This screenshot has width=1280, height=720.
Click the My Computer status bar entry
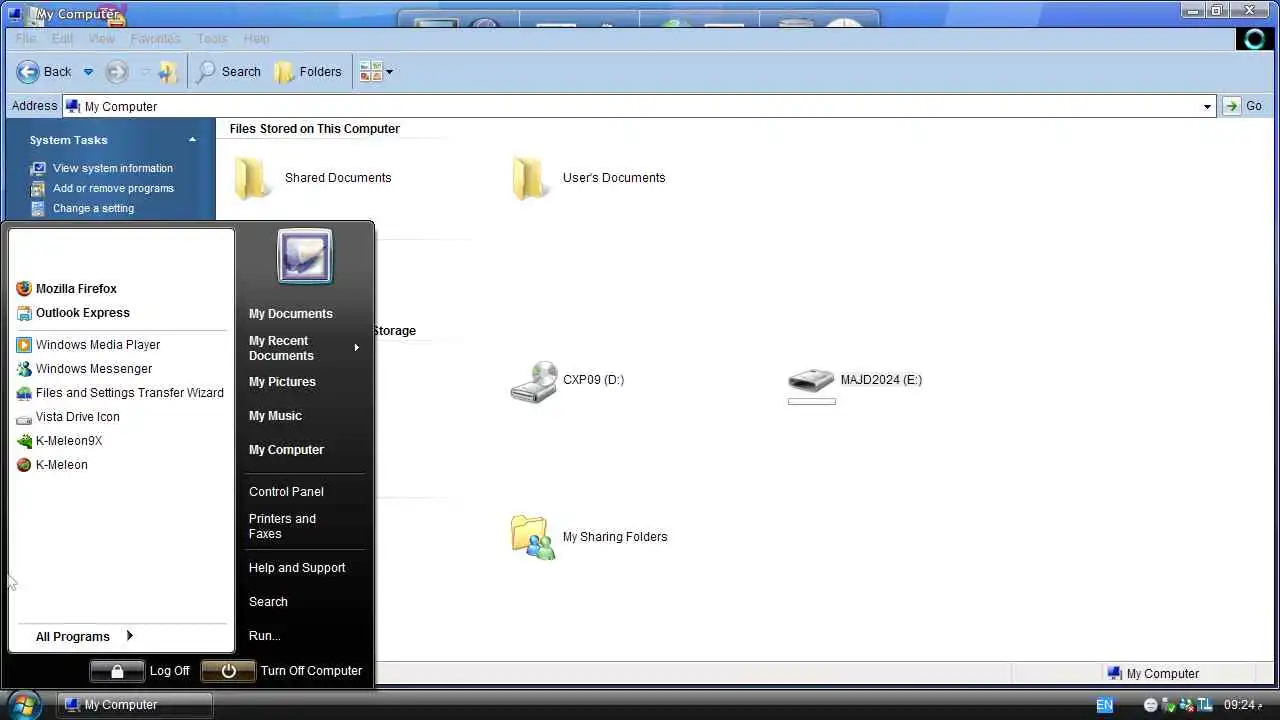point(1153,673)
